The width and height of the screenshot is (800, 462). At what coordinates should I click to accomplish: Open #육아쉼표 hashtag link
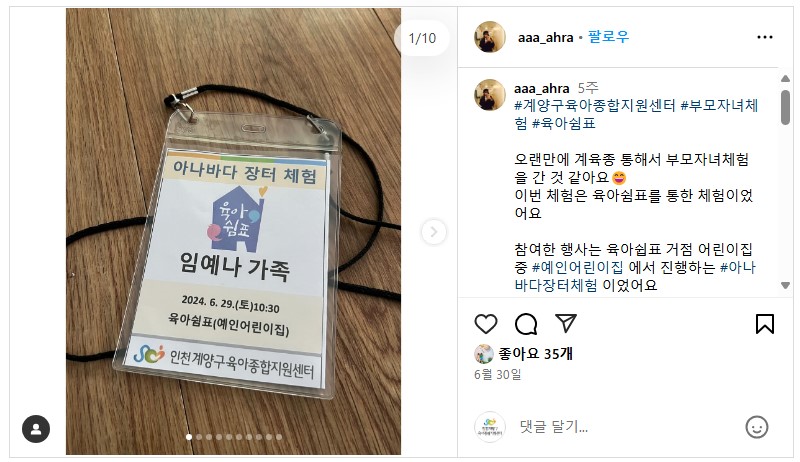click(x=564, y=123)
